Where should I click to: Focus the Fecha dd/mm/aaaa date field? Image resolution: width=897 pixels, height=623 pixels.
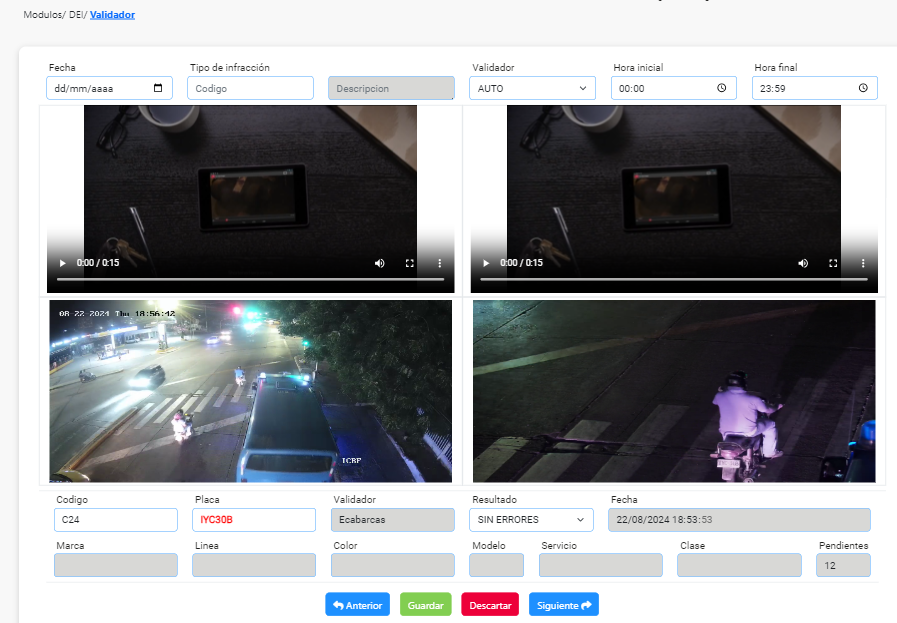[109, 88]
